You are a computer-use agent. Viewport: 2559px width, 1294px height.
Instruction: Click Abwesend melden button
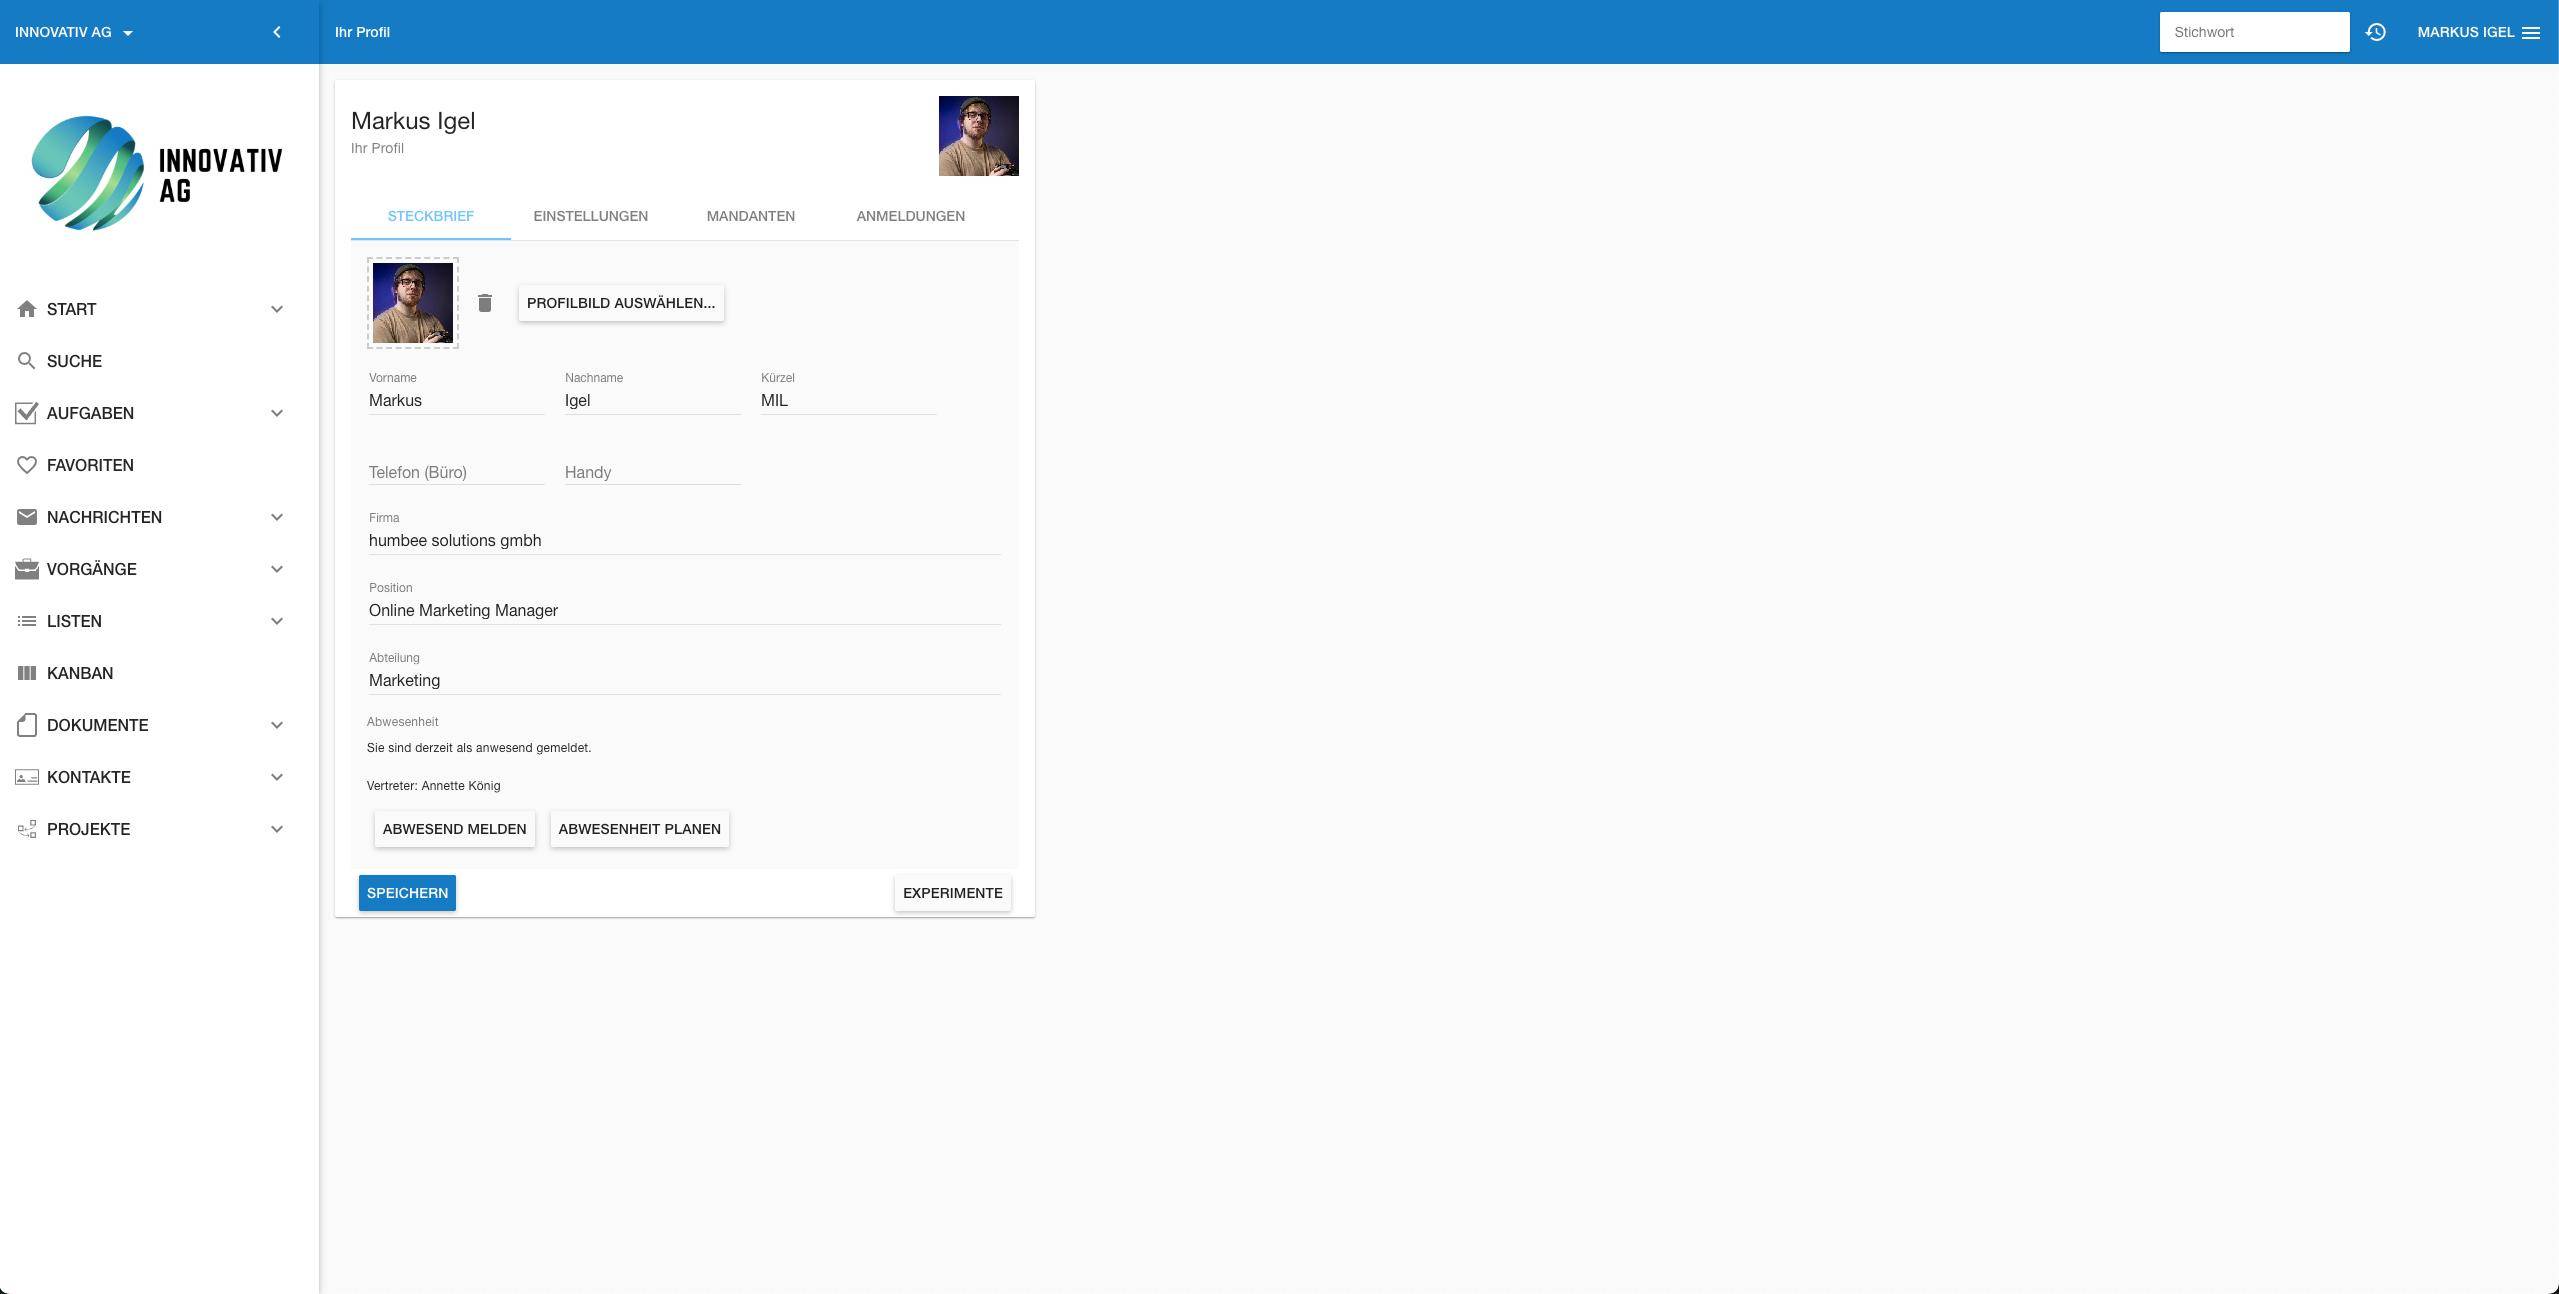454,829
